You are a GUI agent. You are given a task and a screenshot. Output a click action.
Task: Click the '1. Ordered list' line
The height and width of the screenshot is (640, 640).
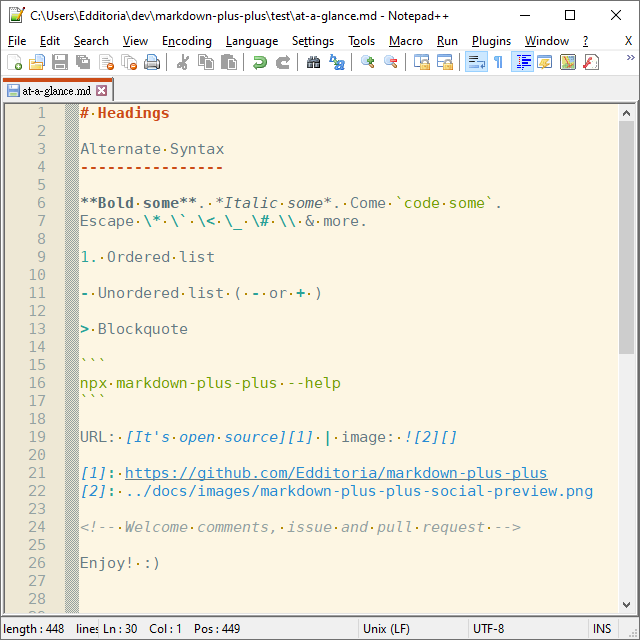pos(147,257)
